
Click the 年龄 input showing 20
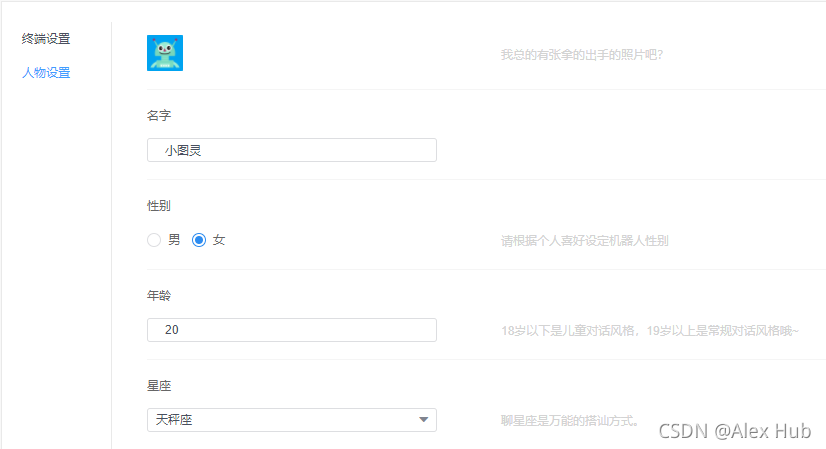point(292,330)
